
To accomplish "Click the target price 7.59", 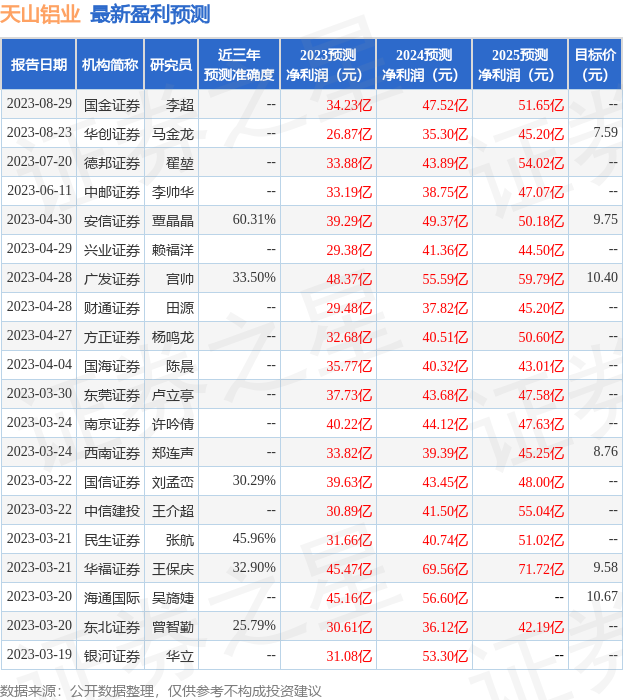I will pos(606,132).
